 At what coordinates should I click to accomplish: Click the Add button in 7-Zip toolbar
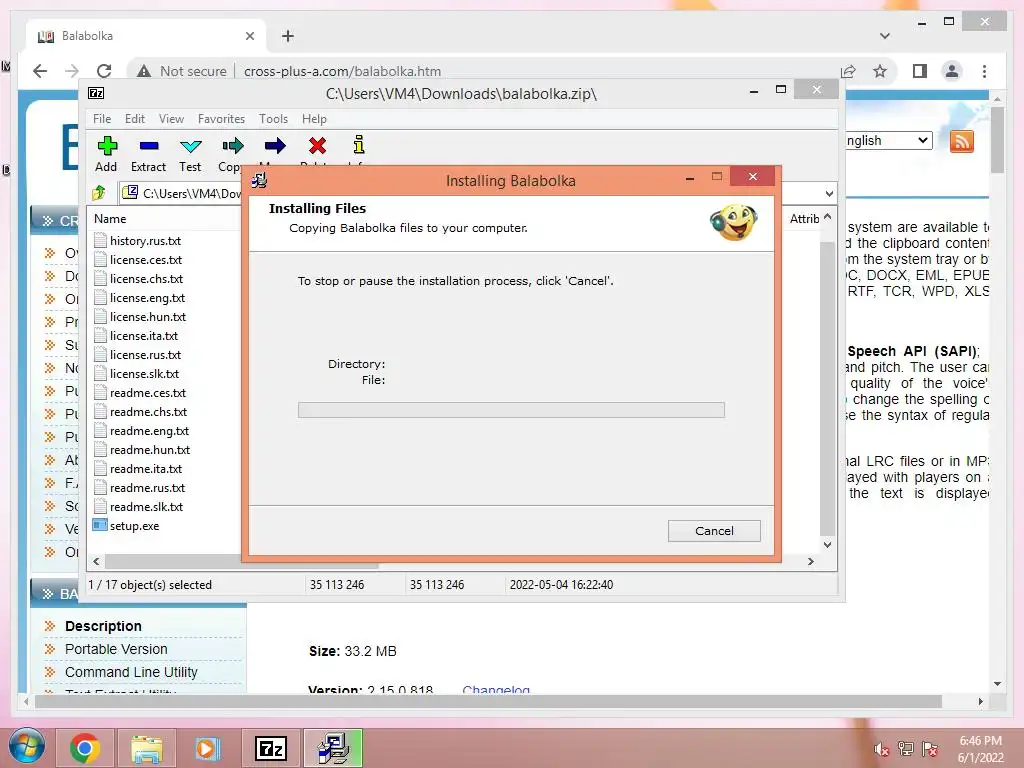tap(106, 154)
